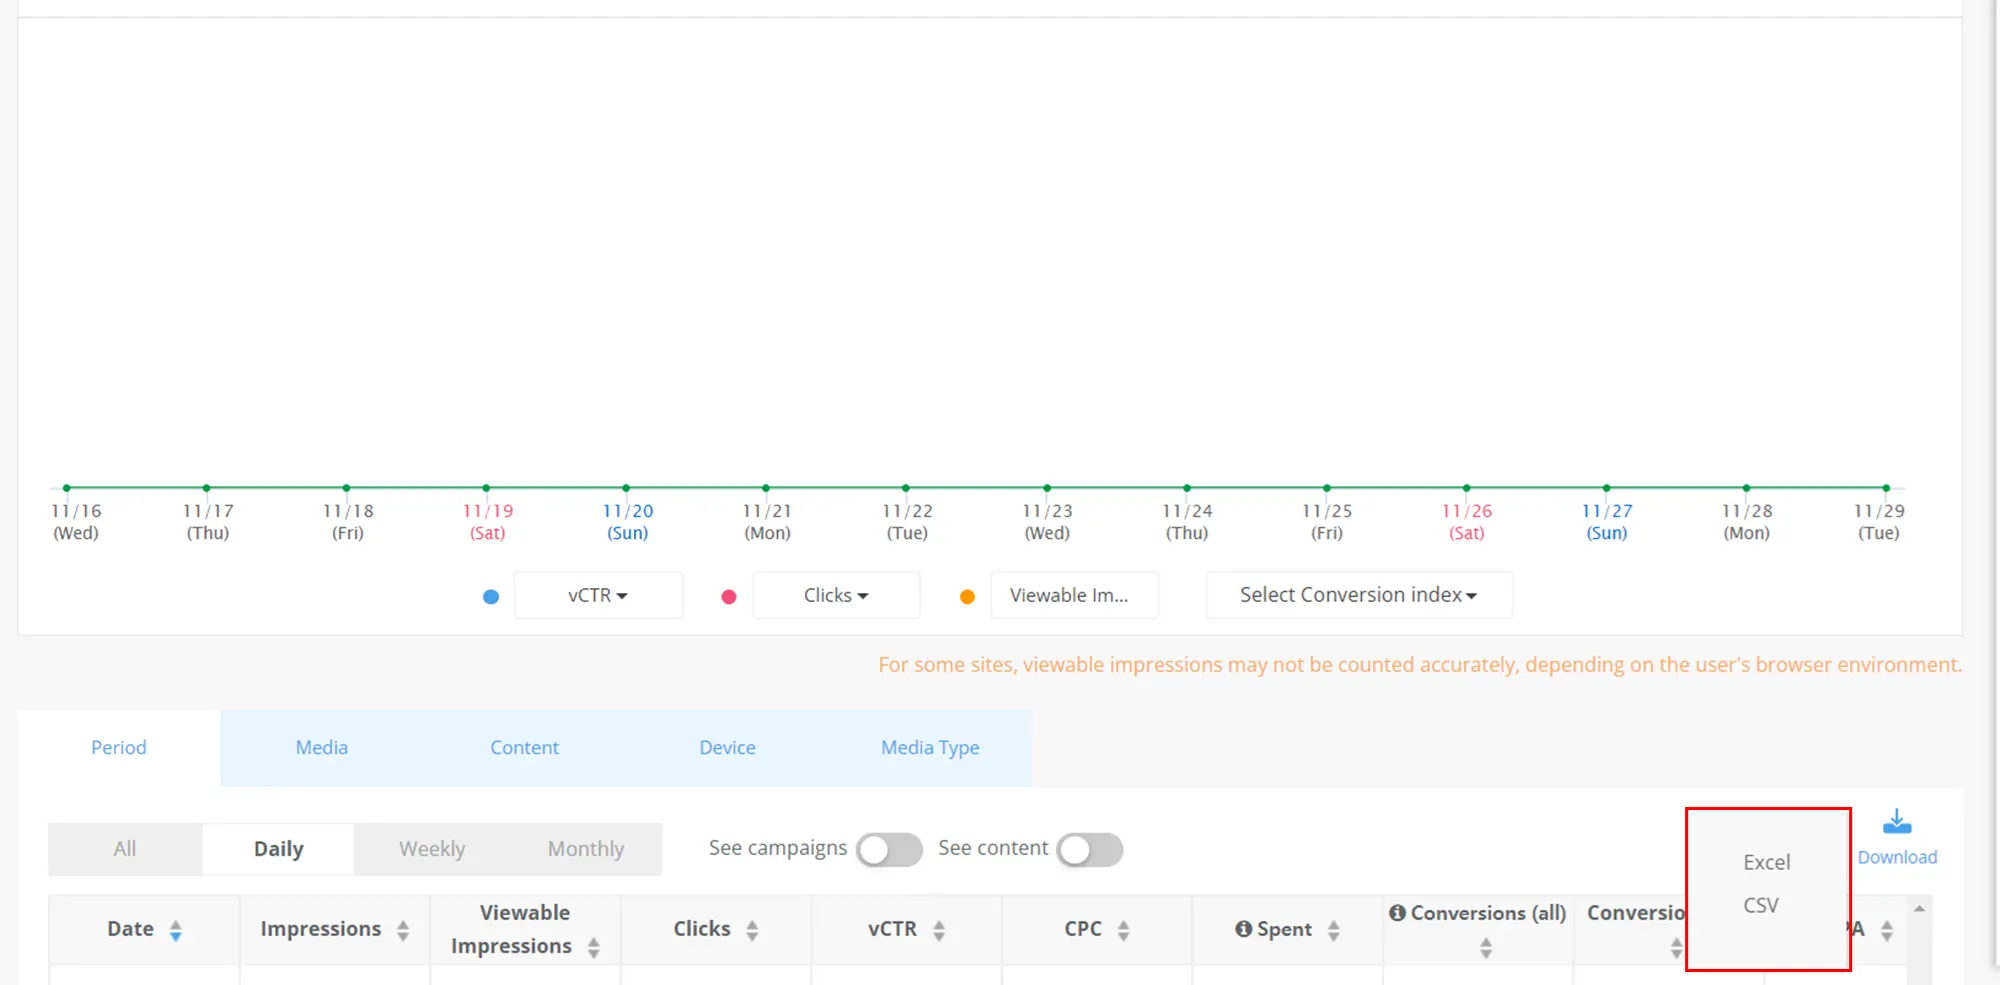2000x985 pixels.
Task: Click the orange Viewable Impressions legend dot
Action: (x=967, y=597)
